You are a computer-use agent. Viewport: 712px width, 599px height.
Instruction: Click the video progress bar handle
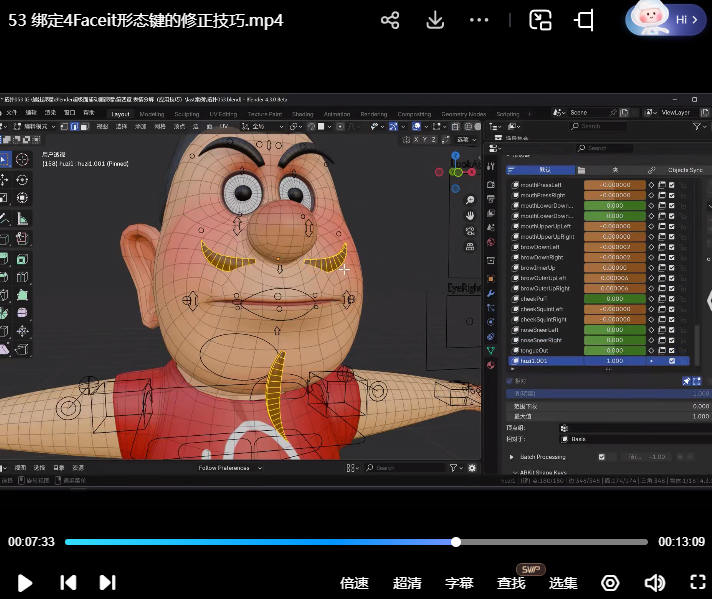456,542
